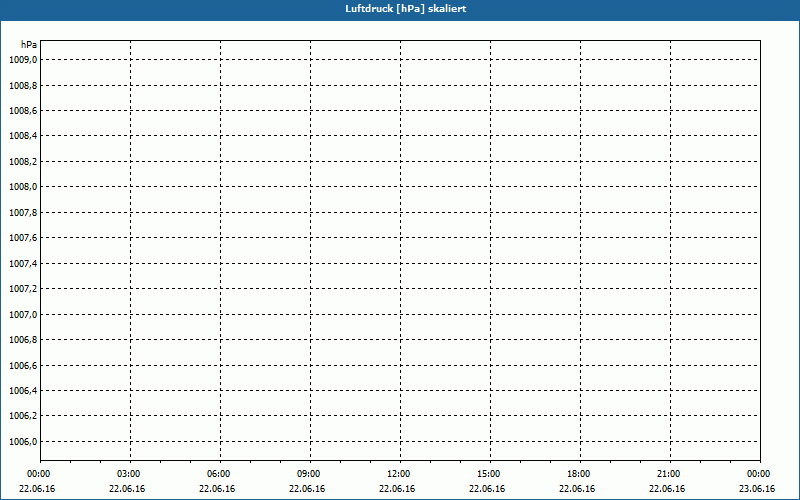Select the 1006,4 y-axis label
The image size is (800, 500).
click(x=23, y=391)
